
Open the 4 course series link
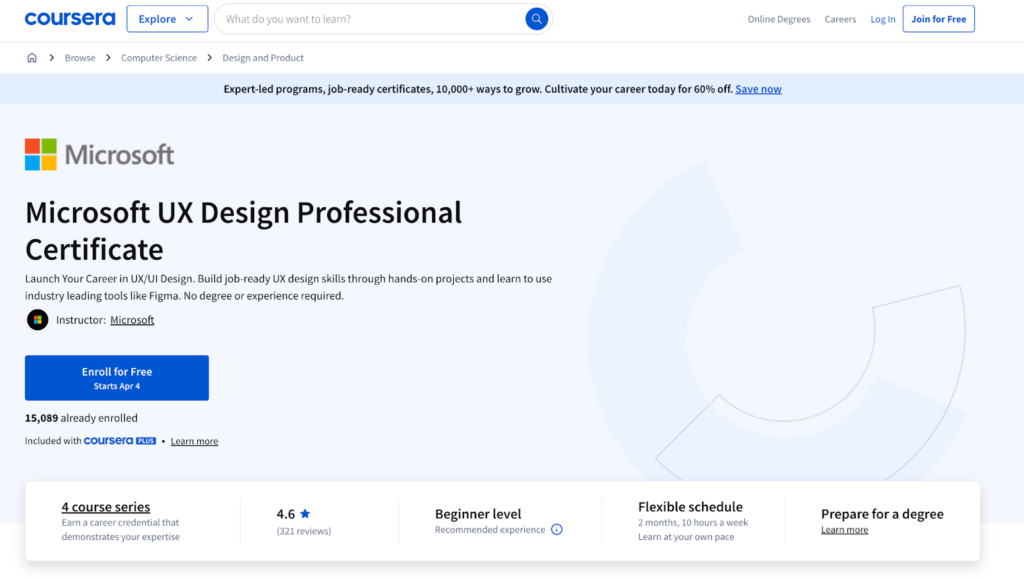[x=106, y=507]
